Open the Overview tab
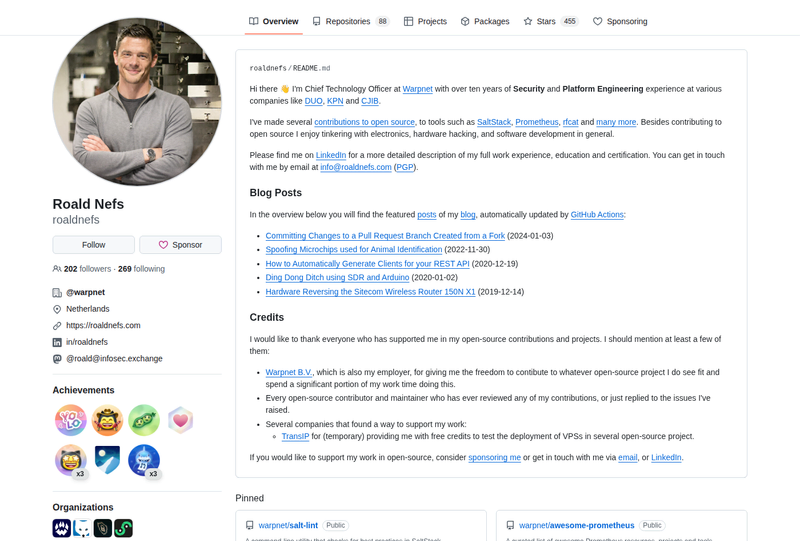Screen dimensions: 800x541 point(273,21)
